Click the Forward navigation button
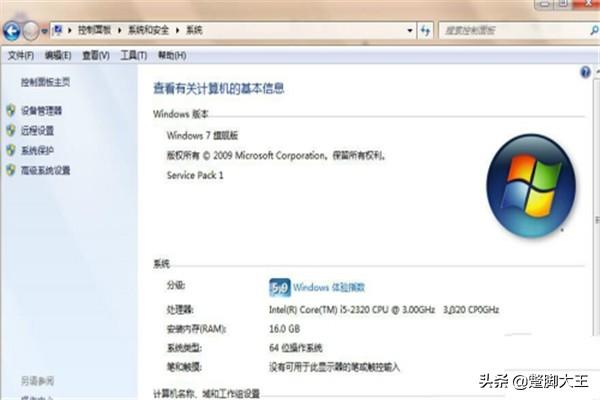Image resolution: width=600 pixels, height=400 pixels. [31, 31]
